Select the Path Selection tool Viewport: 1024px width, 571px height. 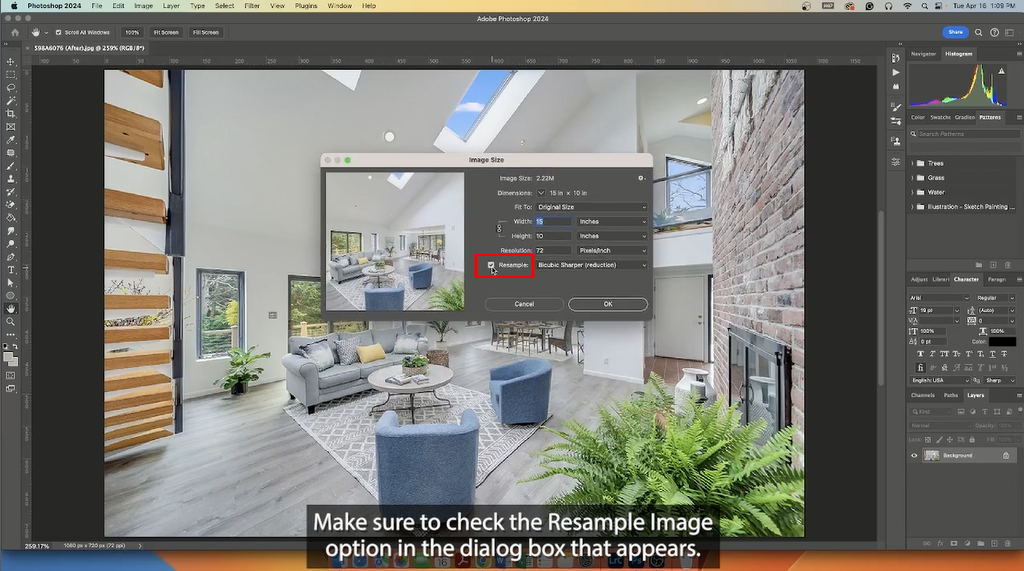(x=10, y=283)
